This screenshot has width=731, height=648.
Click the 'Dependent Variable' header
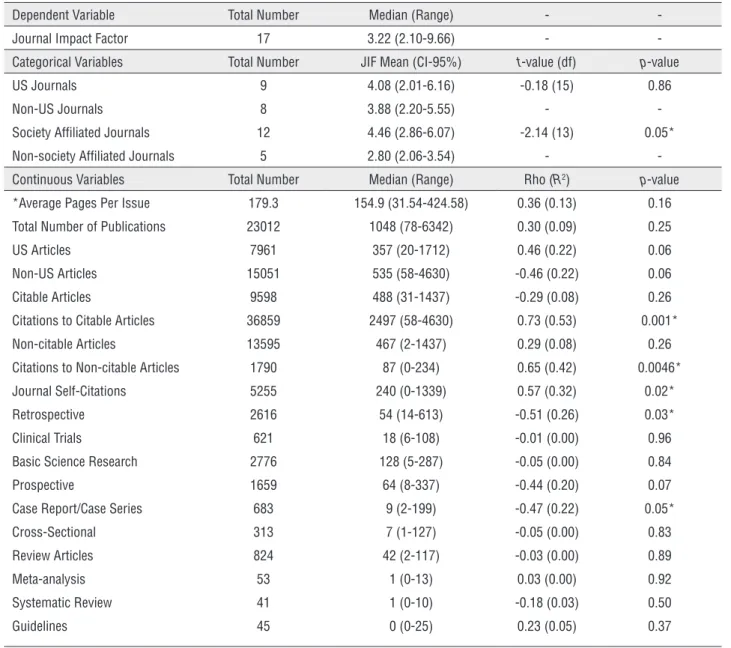tap(63, 15)
